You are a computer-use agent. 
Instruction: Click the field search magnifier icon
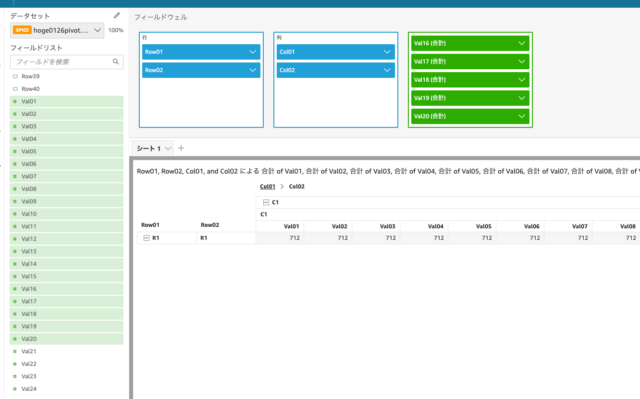coord(116,62)
